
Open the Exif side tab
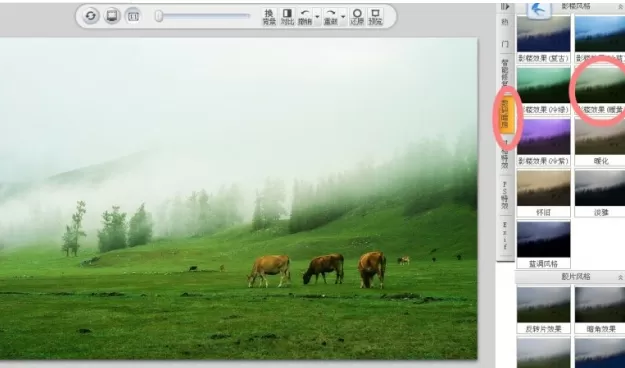coord(505,236)
